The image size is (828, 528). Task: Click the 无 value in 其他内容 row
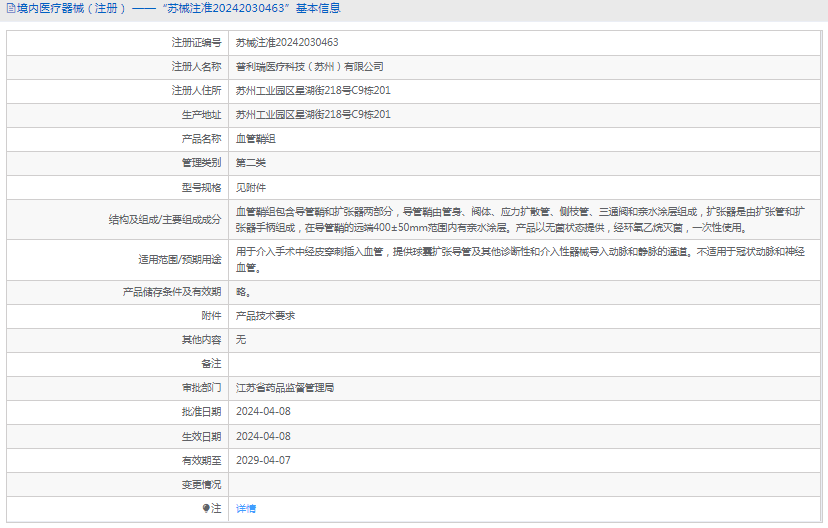[x=241, y=340]
